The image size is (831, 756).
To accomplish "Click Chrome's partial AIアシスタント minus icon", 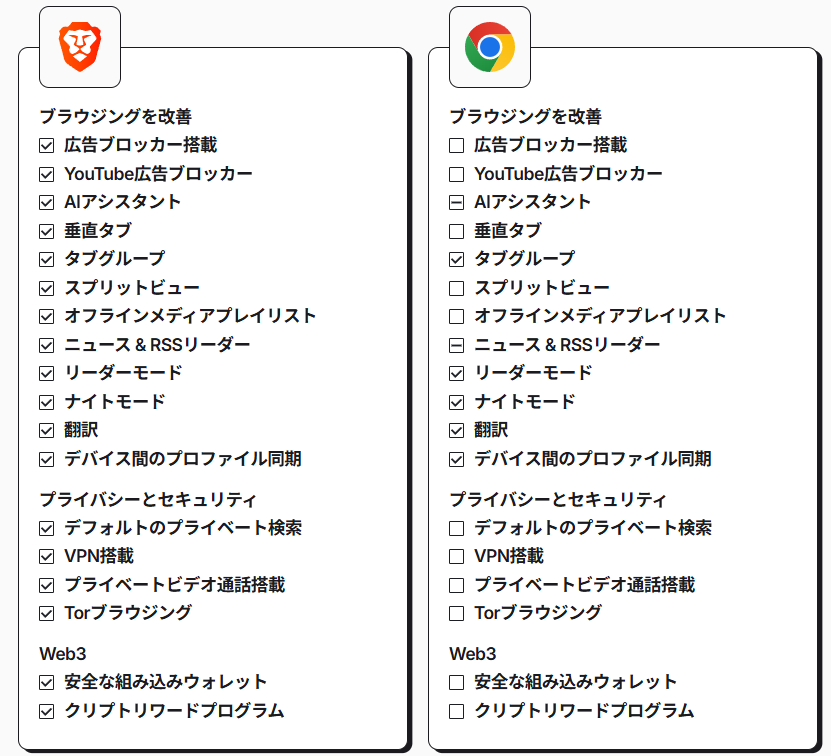I will (x=456, y=203).
